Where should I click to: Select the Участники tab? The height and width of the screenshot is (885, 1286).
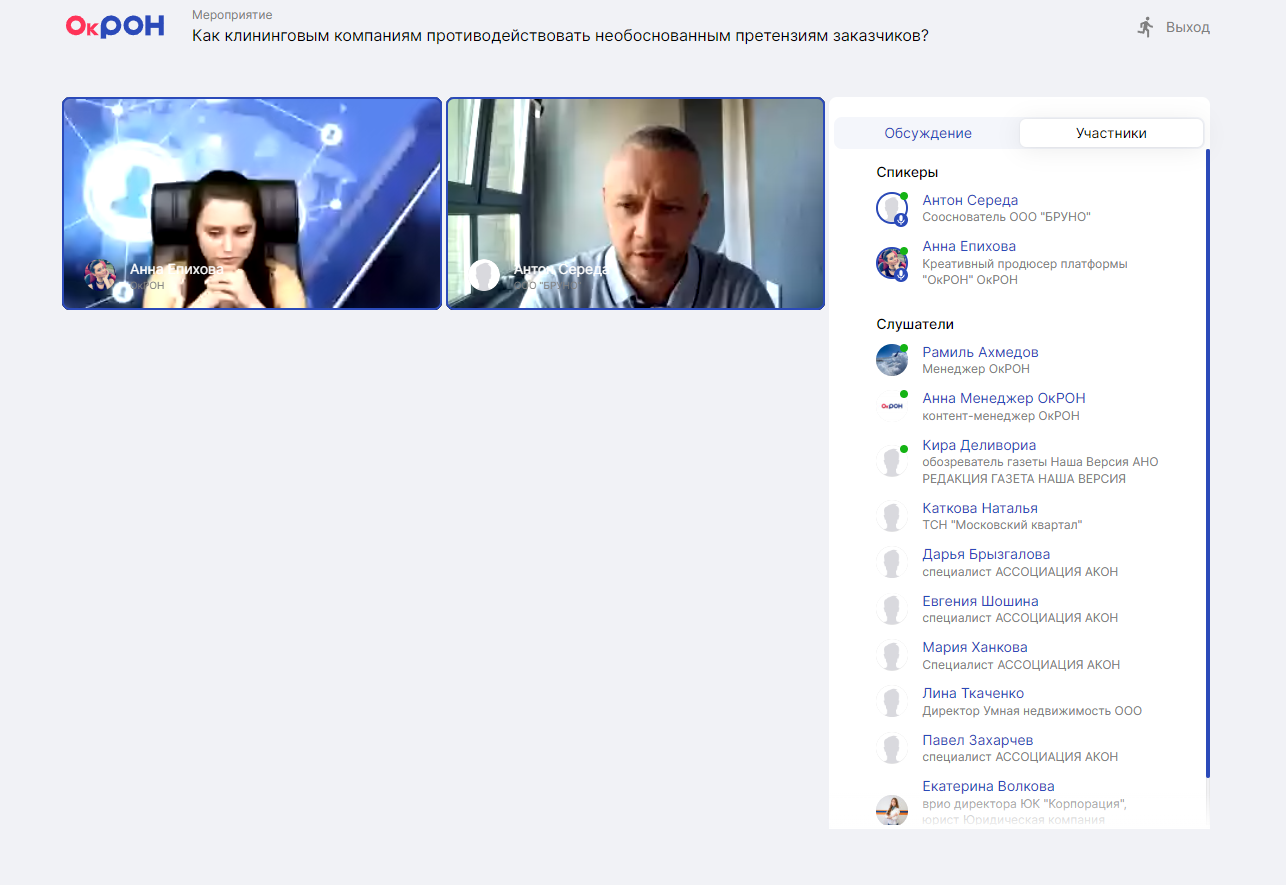pos(1111,133)
